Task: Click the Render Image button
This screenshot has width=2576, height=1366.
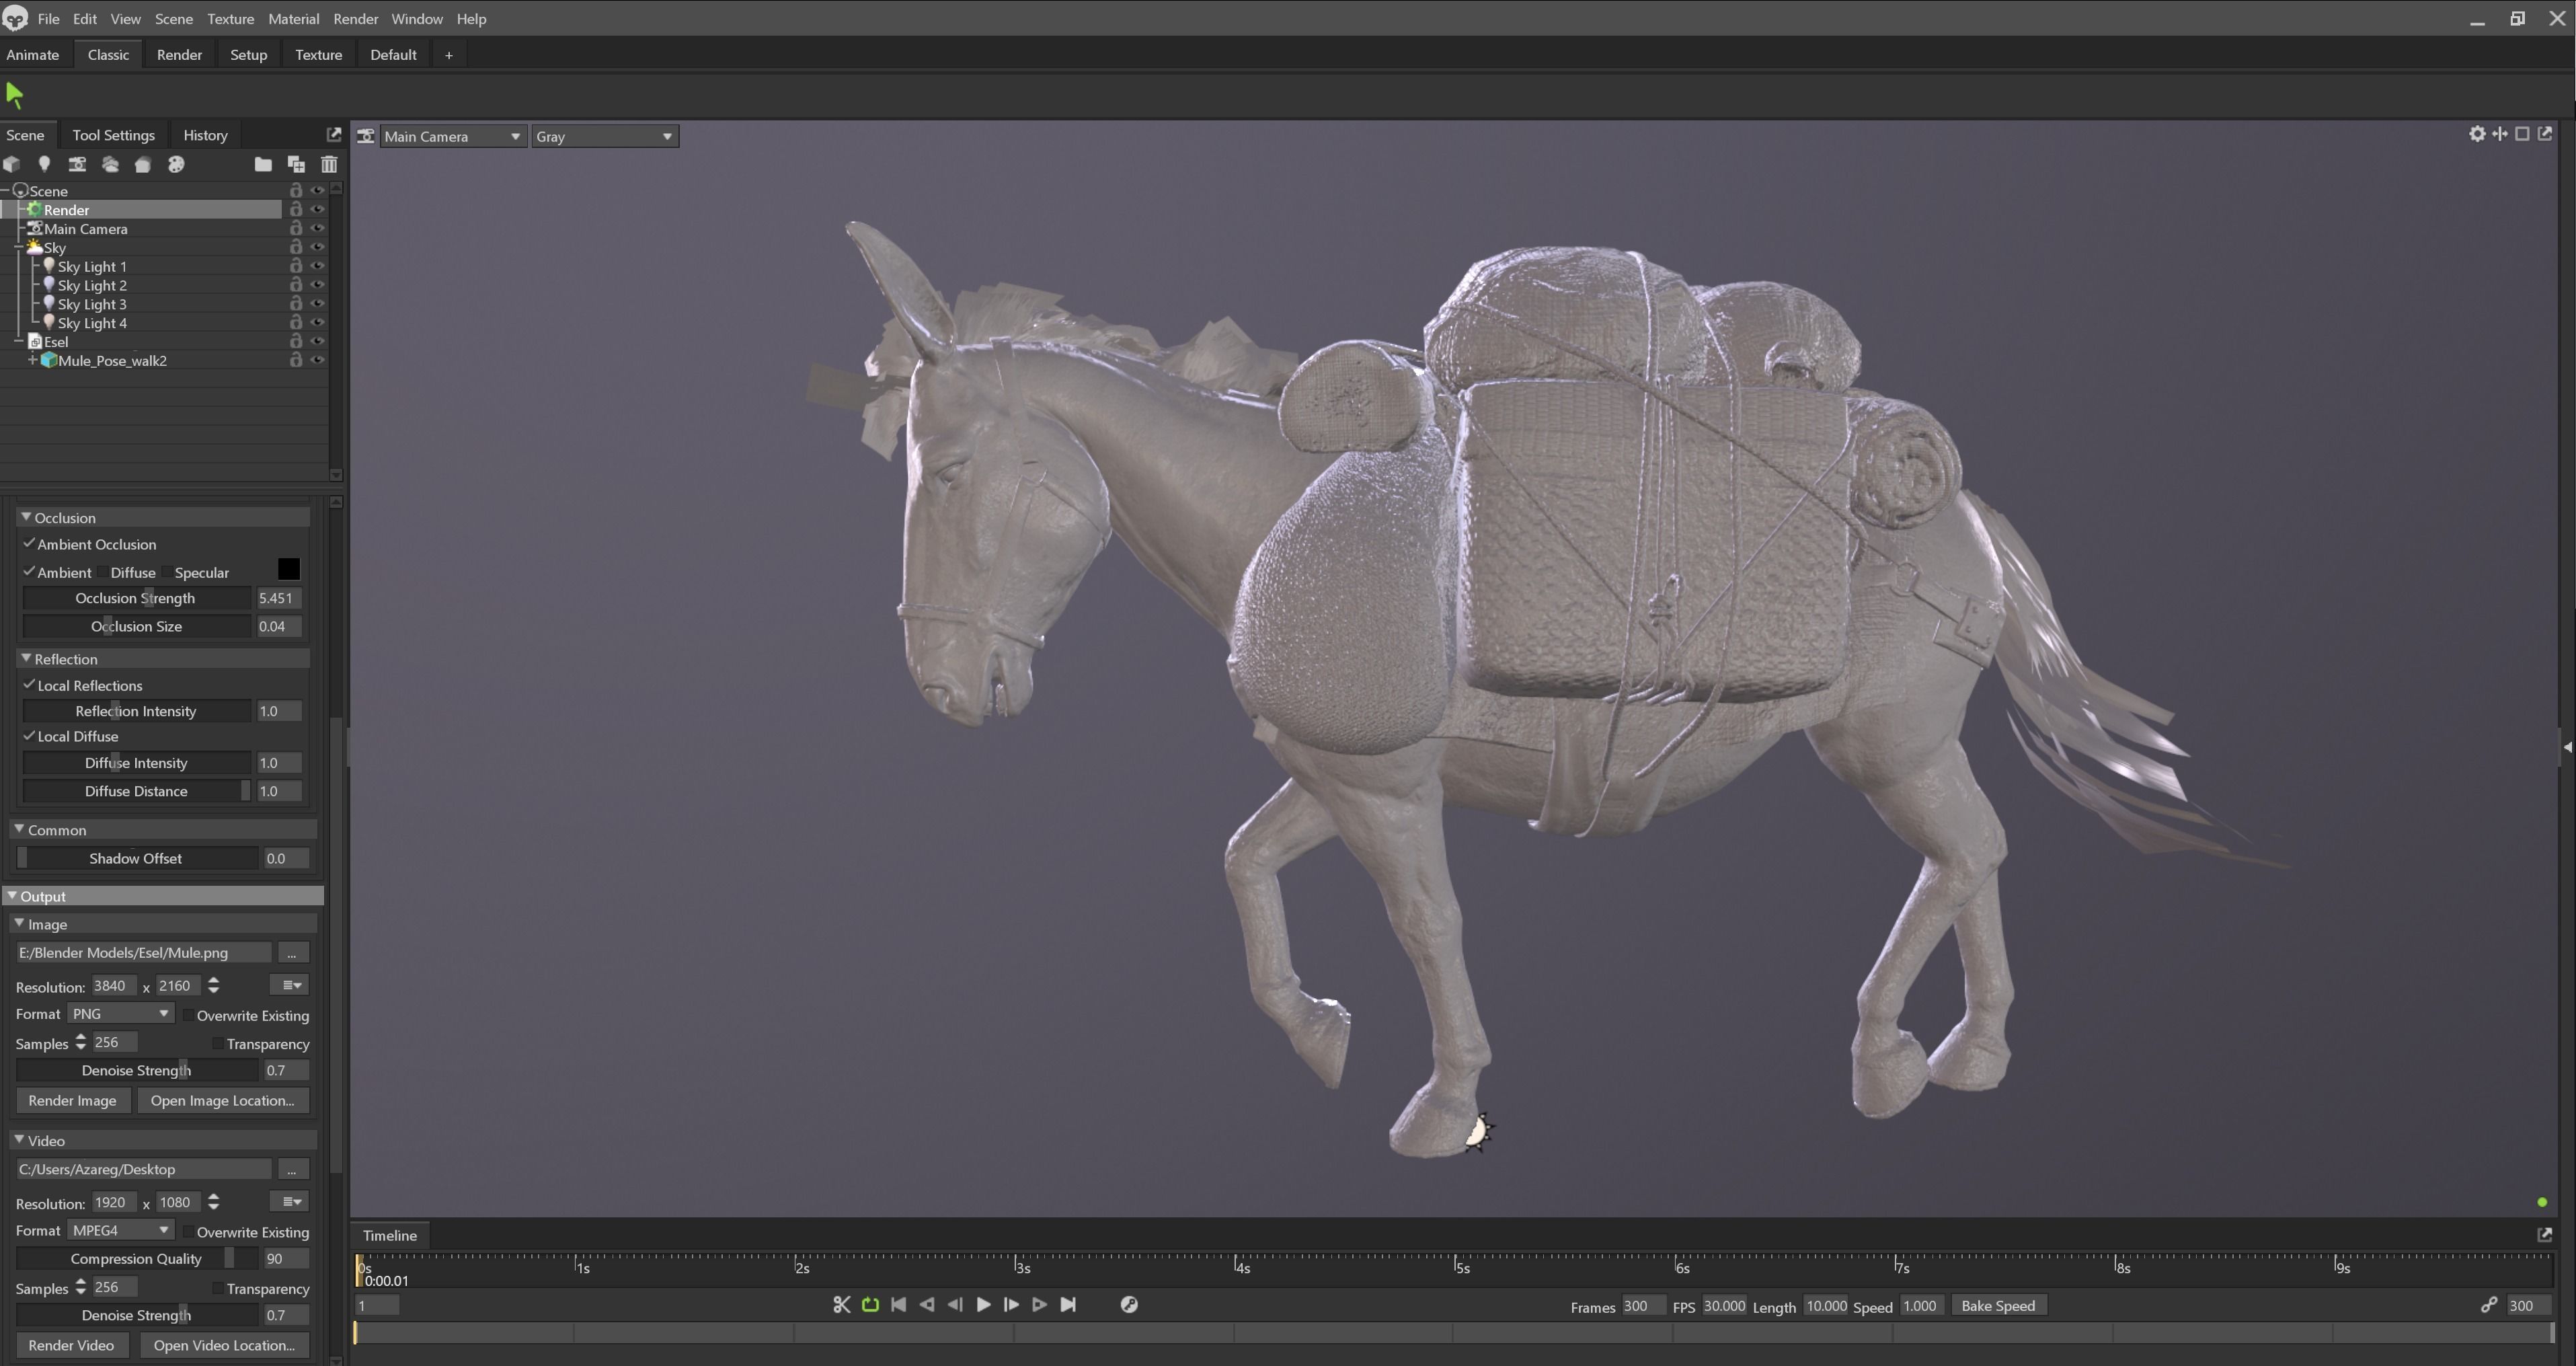Action: (x=72, y=1100)
